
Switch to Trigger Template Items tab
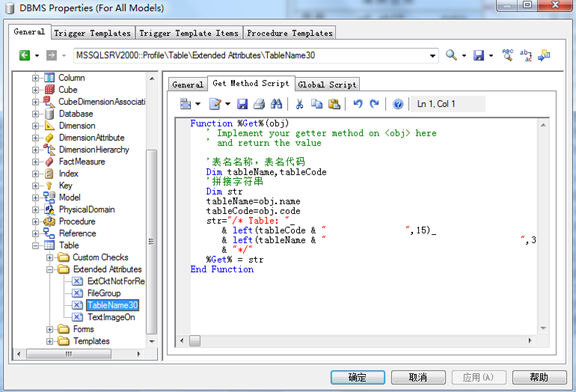click(x=189, y=33)
